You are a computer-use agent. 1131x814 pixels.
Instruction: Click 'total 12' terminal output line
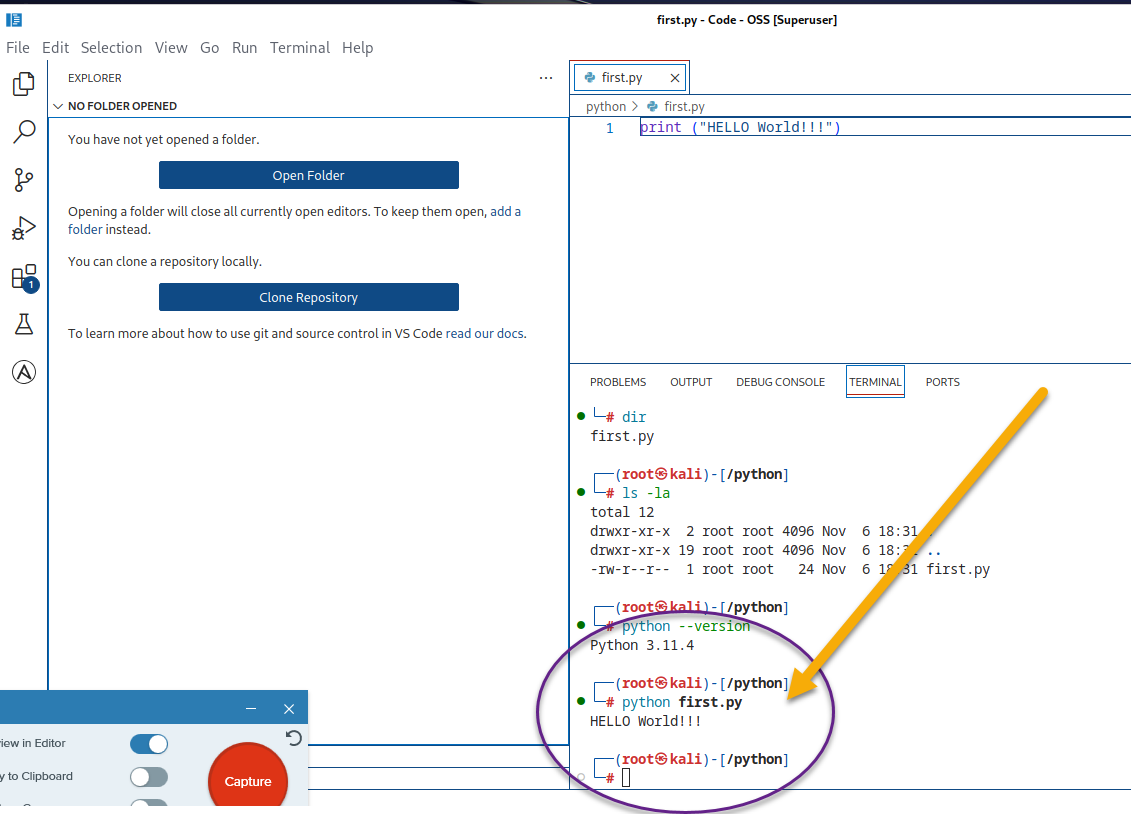pyautogui.click(x=622, y=512)
